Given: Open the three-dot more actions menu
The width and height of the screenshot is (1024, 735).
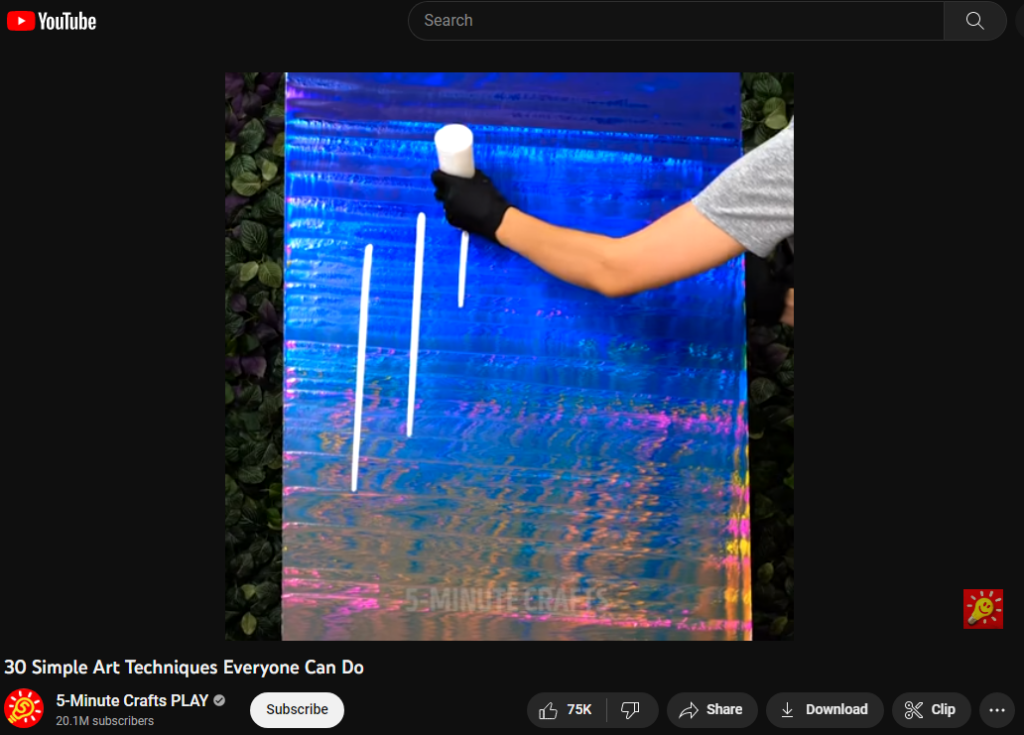Looking at the screenshot, I should point(997,710).
